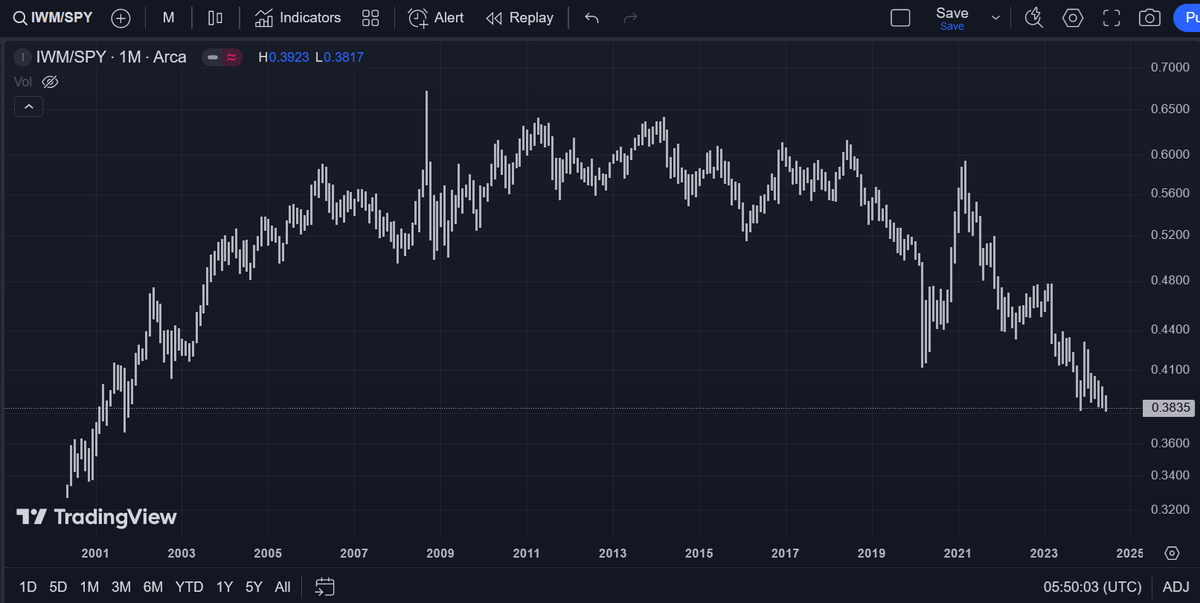
Task: Click the 0.4800 price axis label
Action: 1170,281
